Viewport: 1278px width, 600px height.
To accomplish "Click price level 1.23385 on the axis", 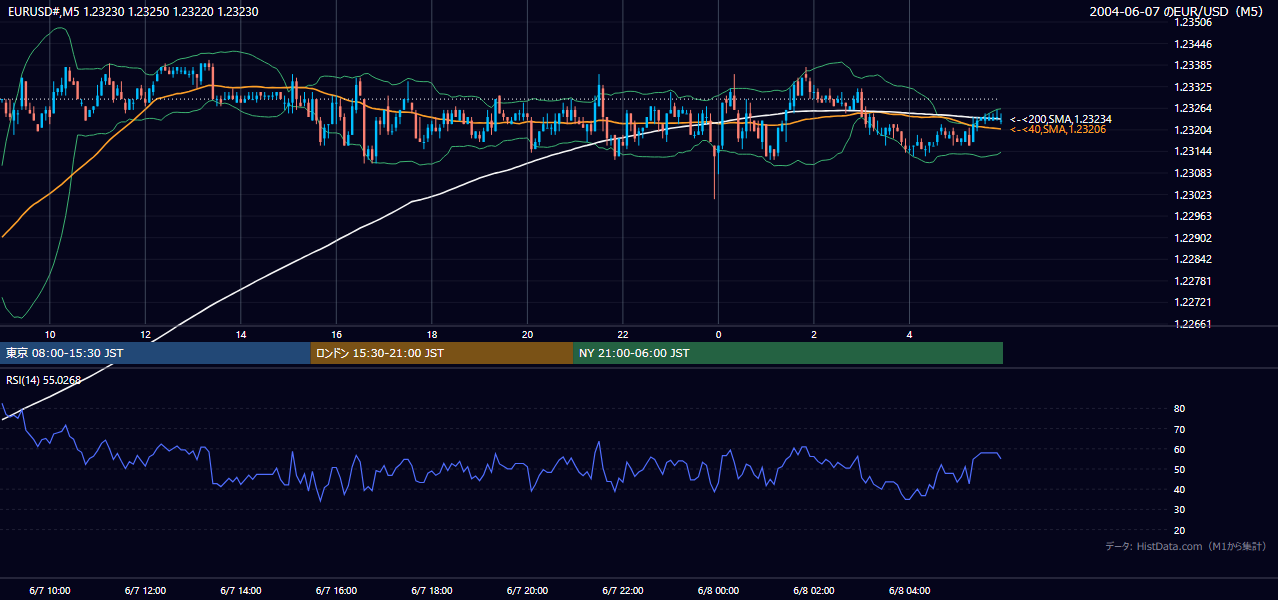I will (1192, 65).
